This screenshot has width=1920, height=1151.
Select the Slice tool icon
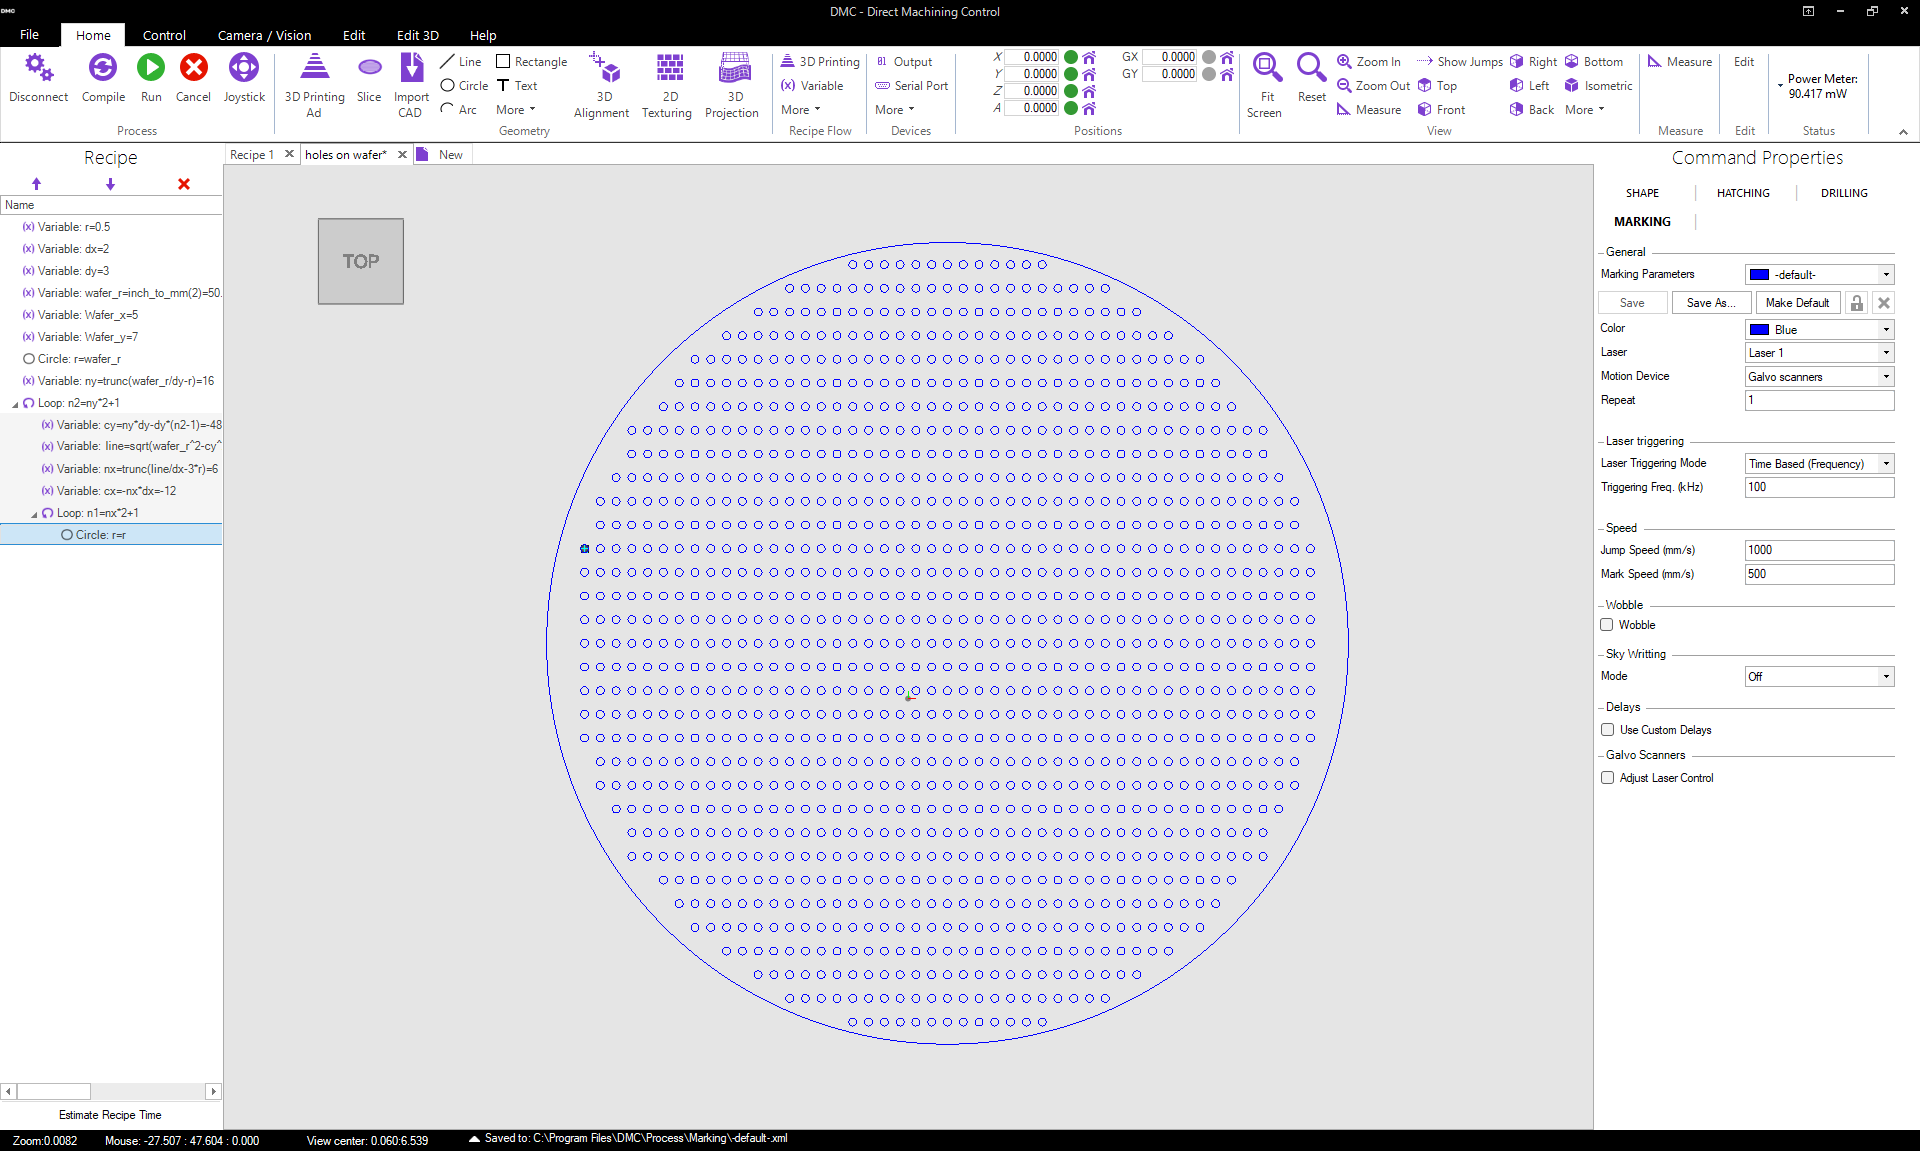[x=369, y=68]
